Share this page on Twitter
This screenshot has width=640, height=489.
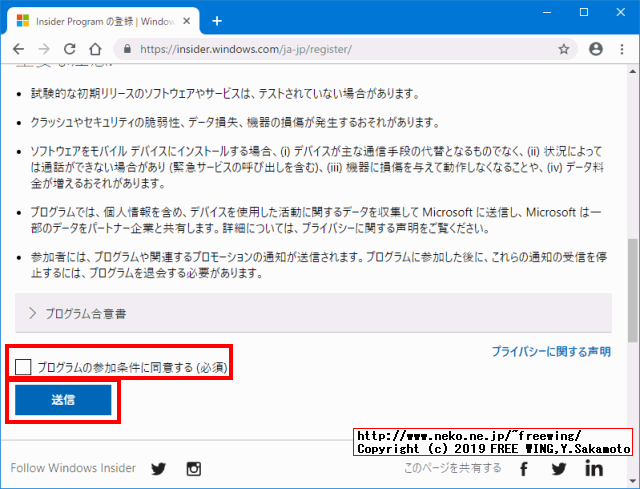[x=559, y=469]
